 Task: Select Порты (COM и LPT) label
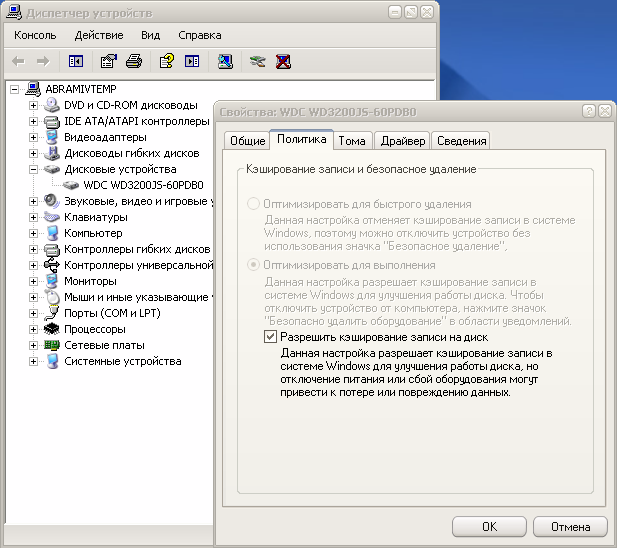point(112,313)
